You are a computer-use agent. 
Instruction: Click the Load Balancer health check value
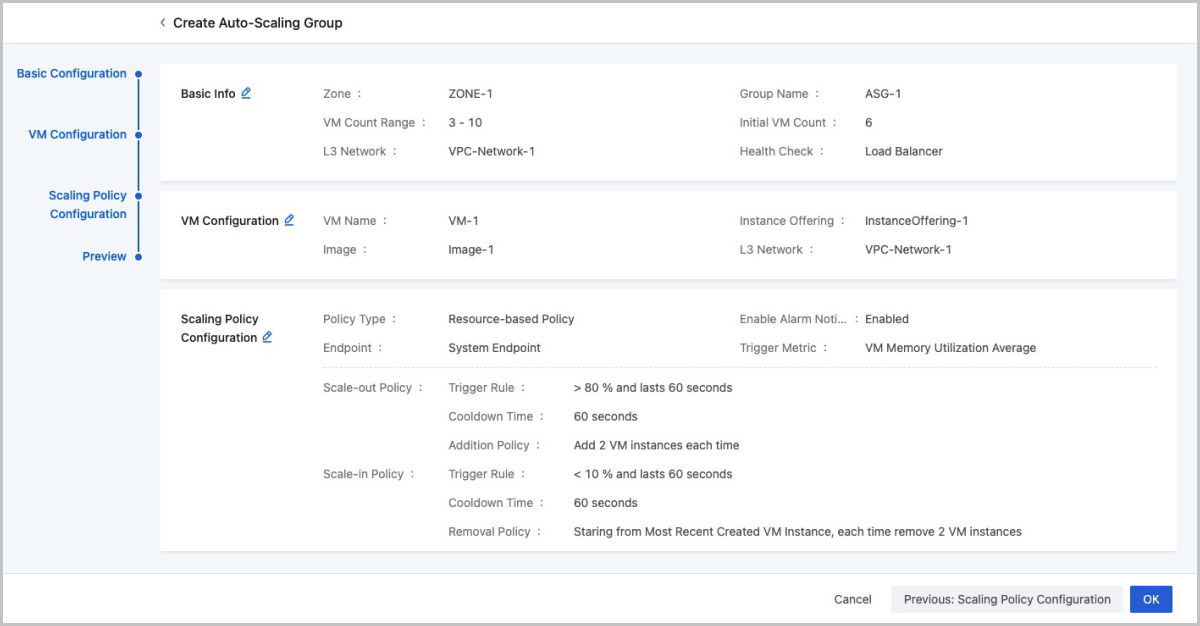[903, 152]
